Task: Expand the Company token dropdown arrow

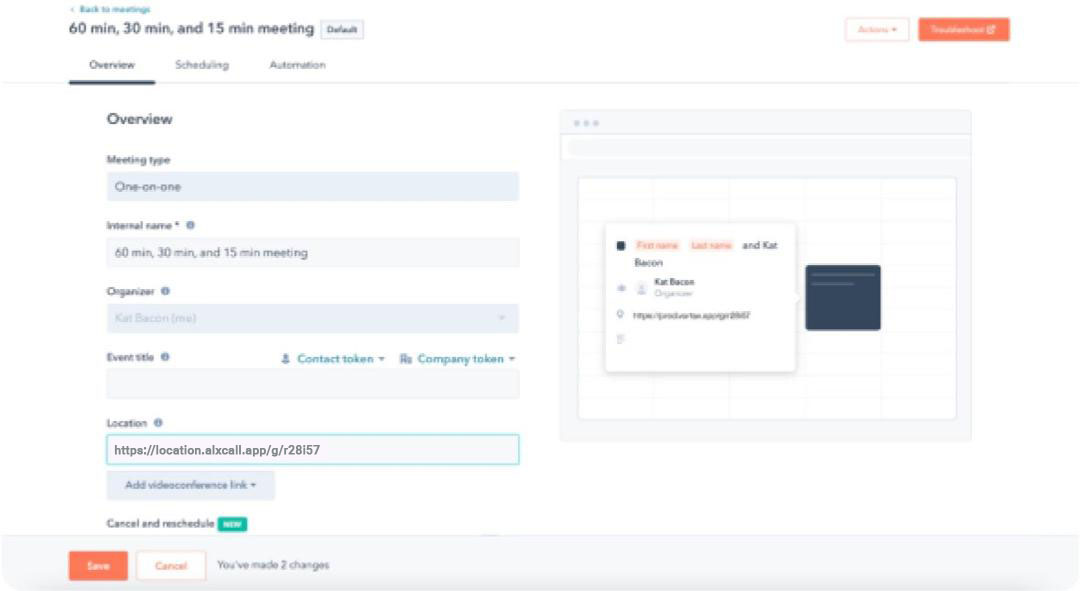Action: (512, 359)
